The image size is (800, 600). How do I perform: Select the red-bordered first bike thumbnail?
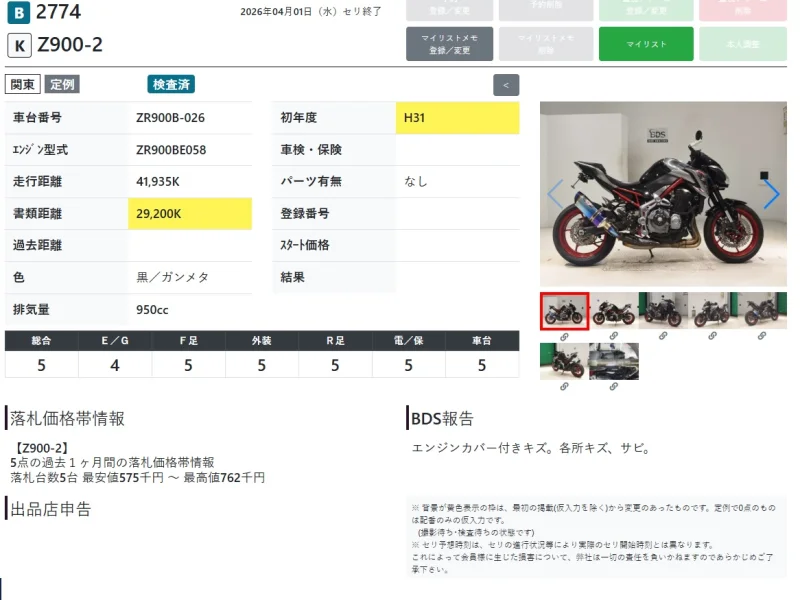564,311
